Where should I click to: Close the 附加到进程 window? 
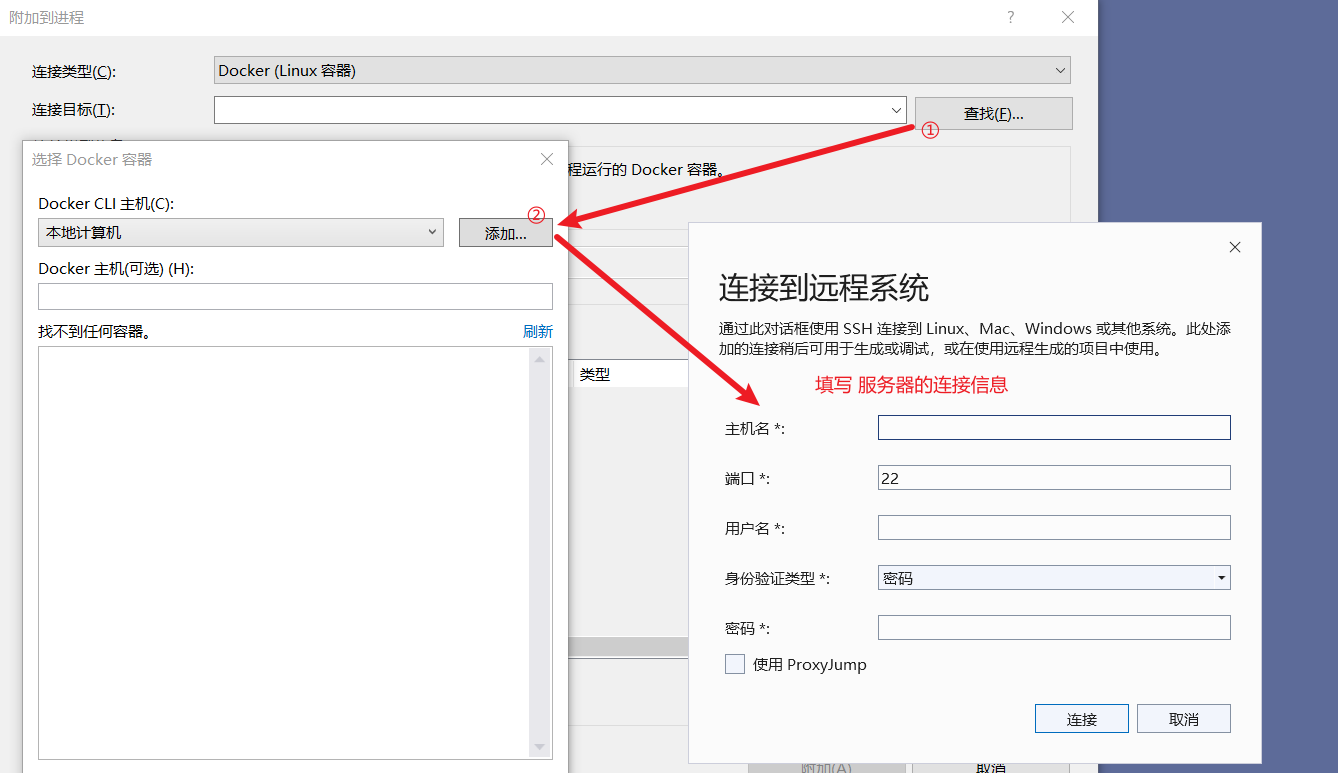pos(1068,17)
